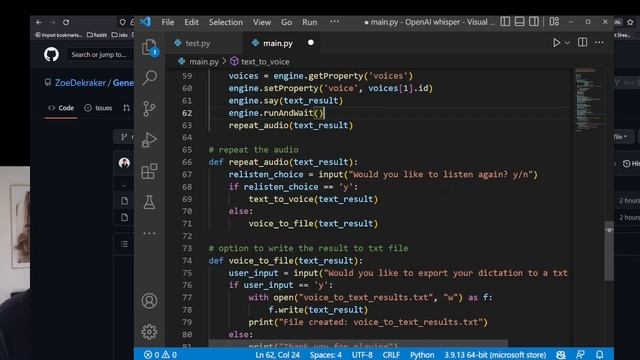The width and height of the screenshot is (640, 360).
Task: Click the feedback icon in status bar
Action: [x=580, y=355]
